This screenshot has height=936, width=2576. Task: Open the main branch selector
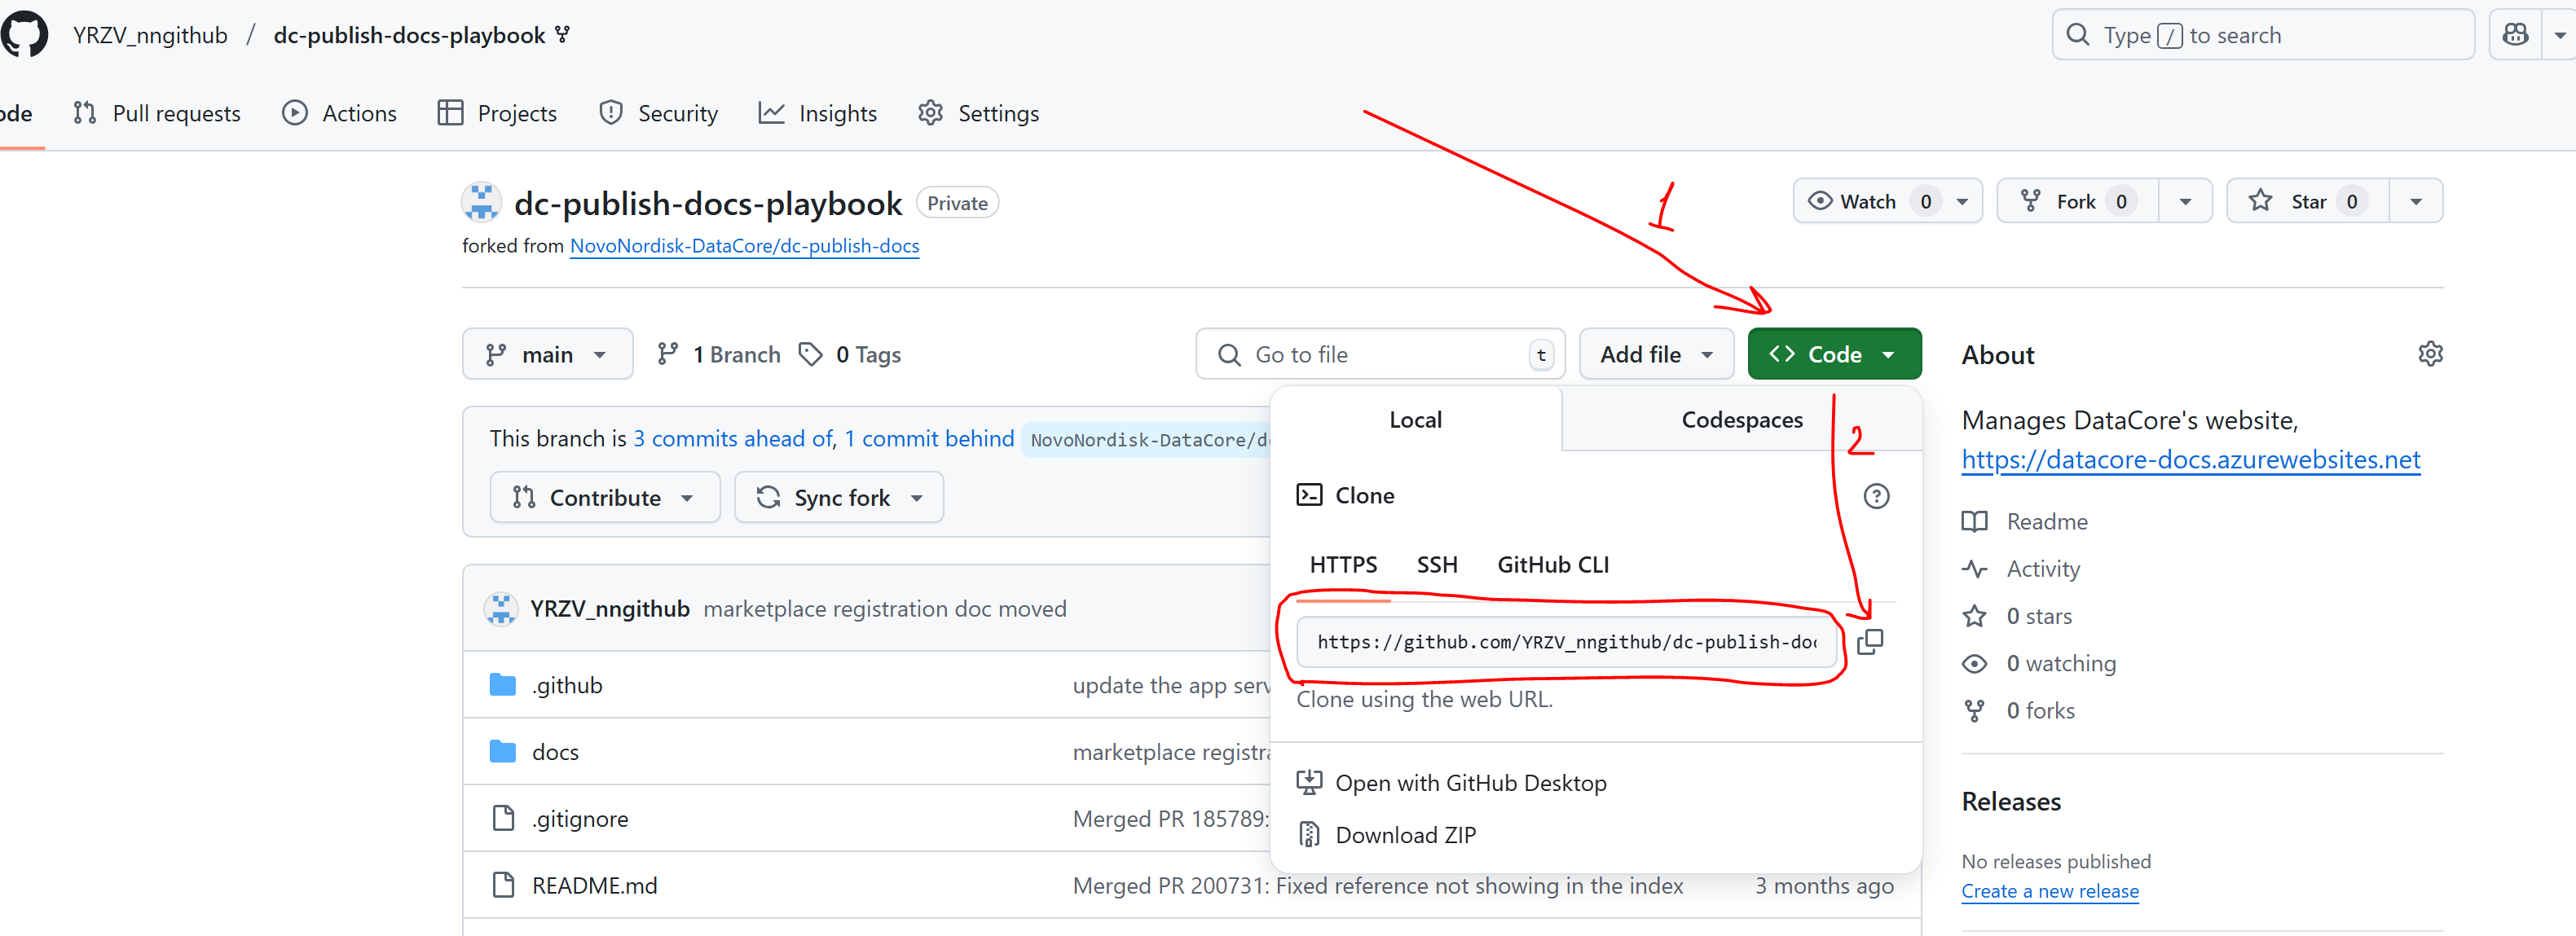[547, 354]
